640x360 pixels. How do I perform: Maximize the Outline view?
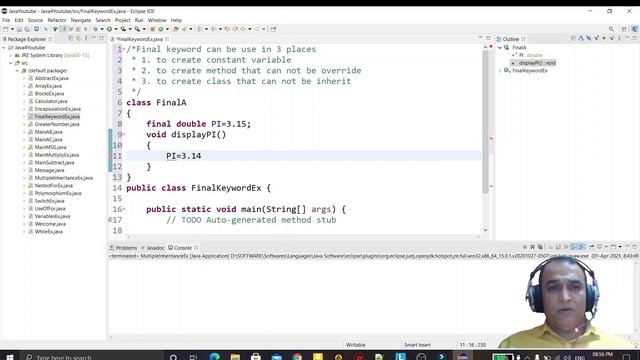pos(635,38)
